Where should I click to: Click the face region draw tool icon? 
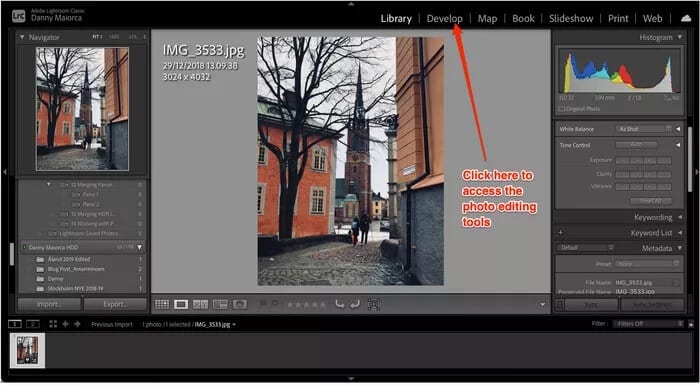(374, 305)
